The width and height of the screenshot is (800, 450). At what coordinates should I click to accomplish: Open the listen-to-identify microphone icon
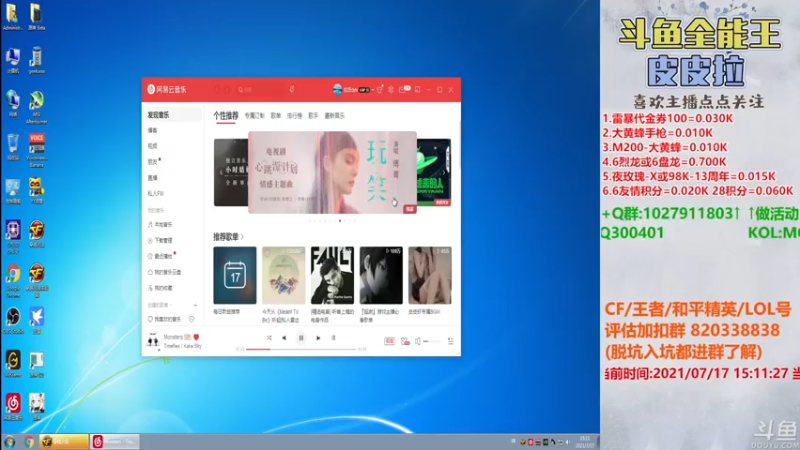(292, 89)
